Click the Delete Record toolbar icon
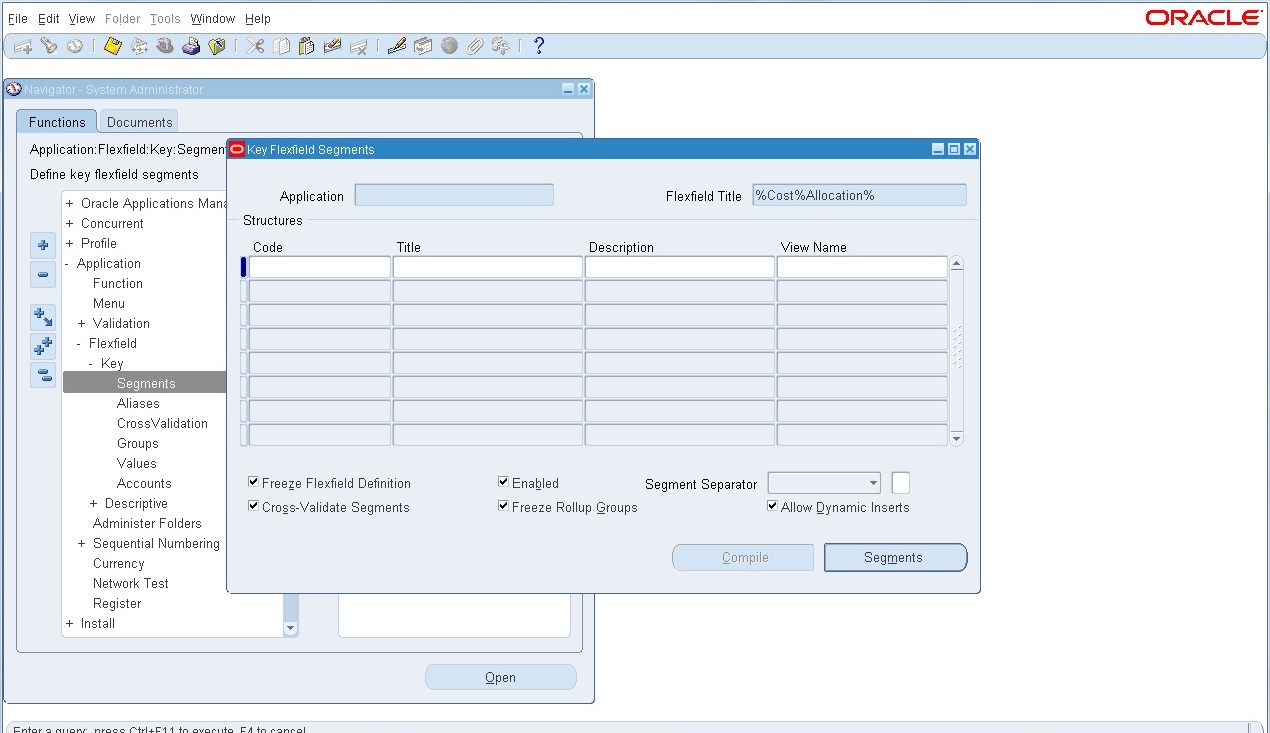The width and height of the screenshot is (1270, 733). (359, 46)
